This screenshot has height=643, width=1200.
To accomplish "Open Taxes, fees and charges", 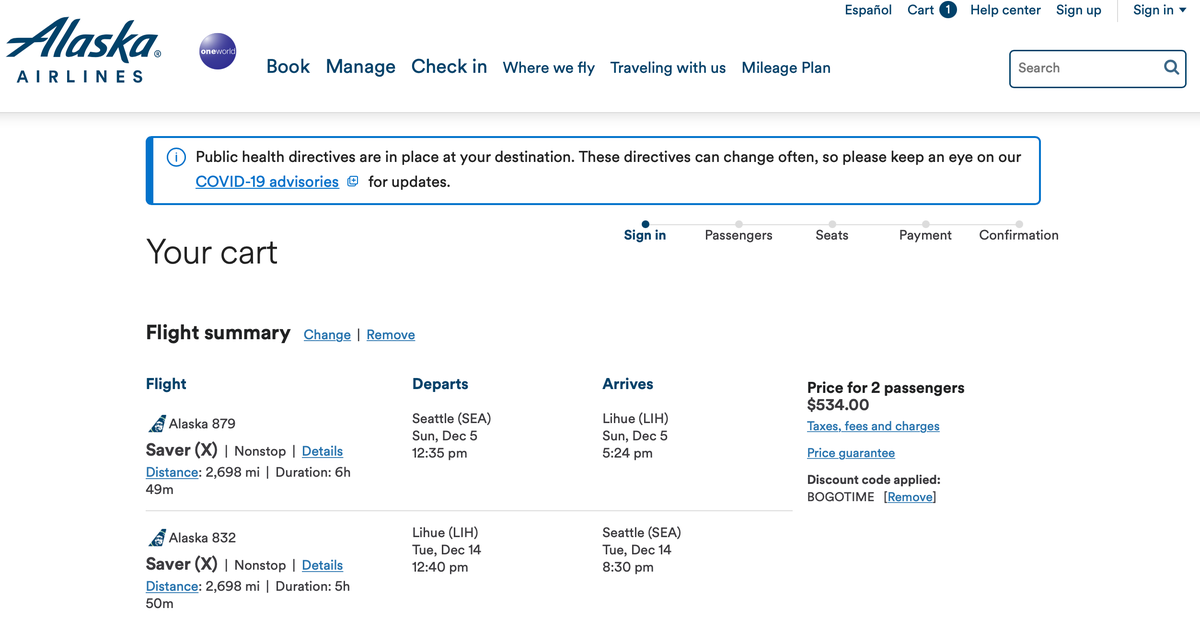I will [x=872, y=426].
